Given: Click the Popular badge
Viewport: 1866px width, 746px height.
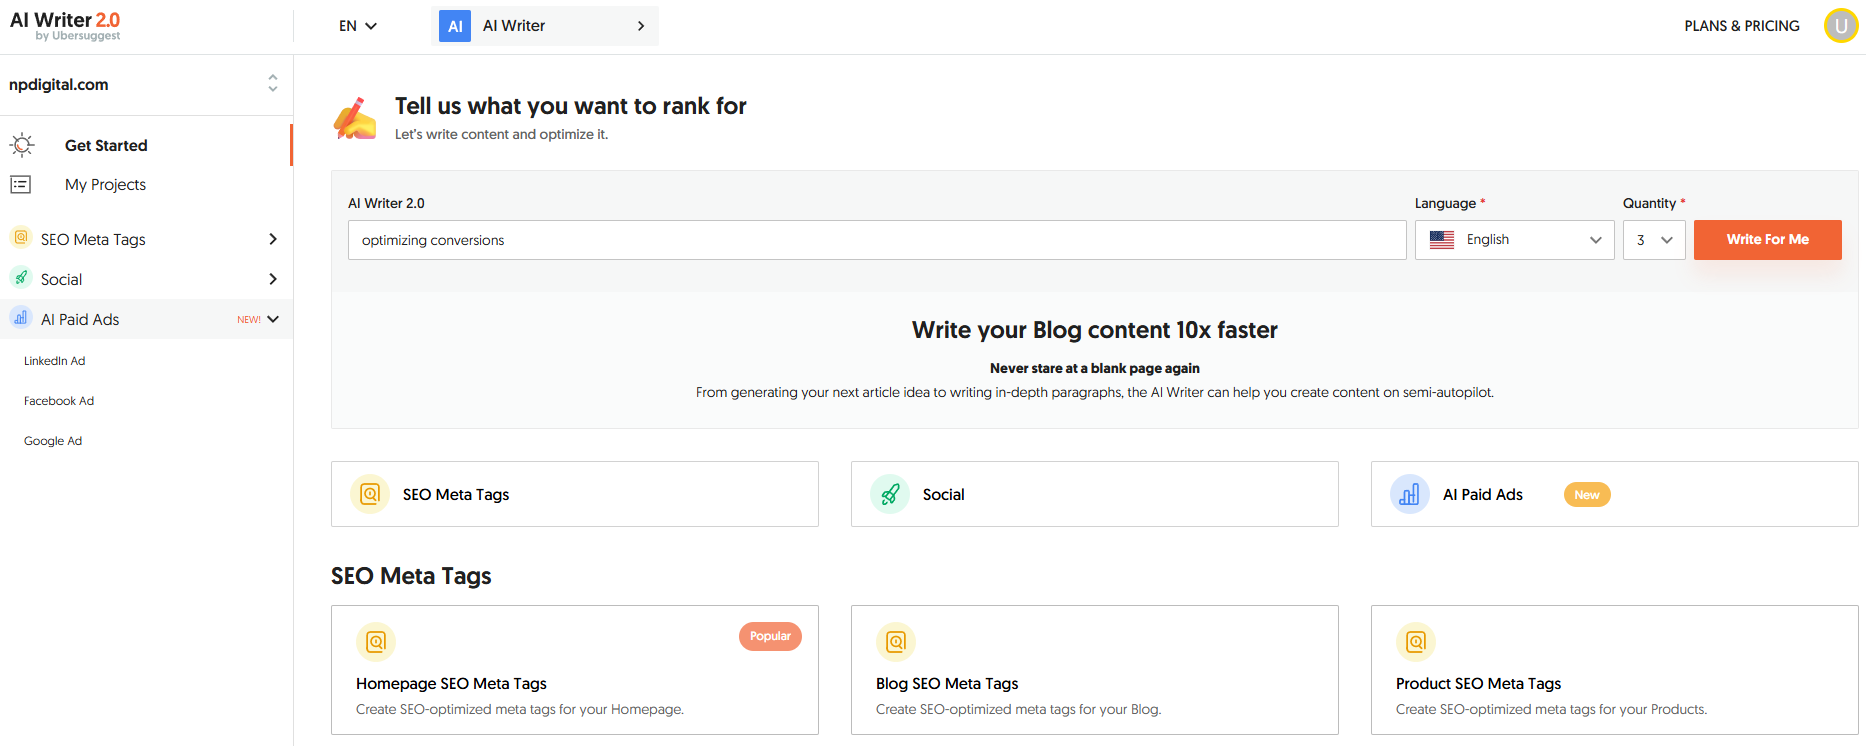Looking at the screenshot, I should click(x=770, y=636).
